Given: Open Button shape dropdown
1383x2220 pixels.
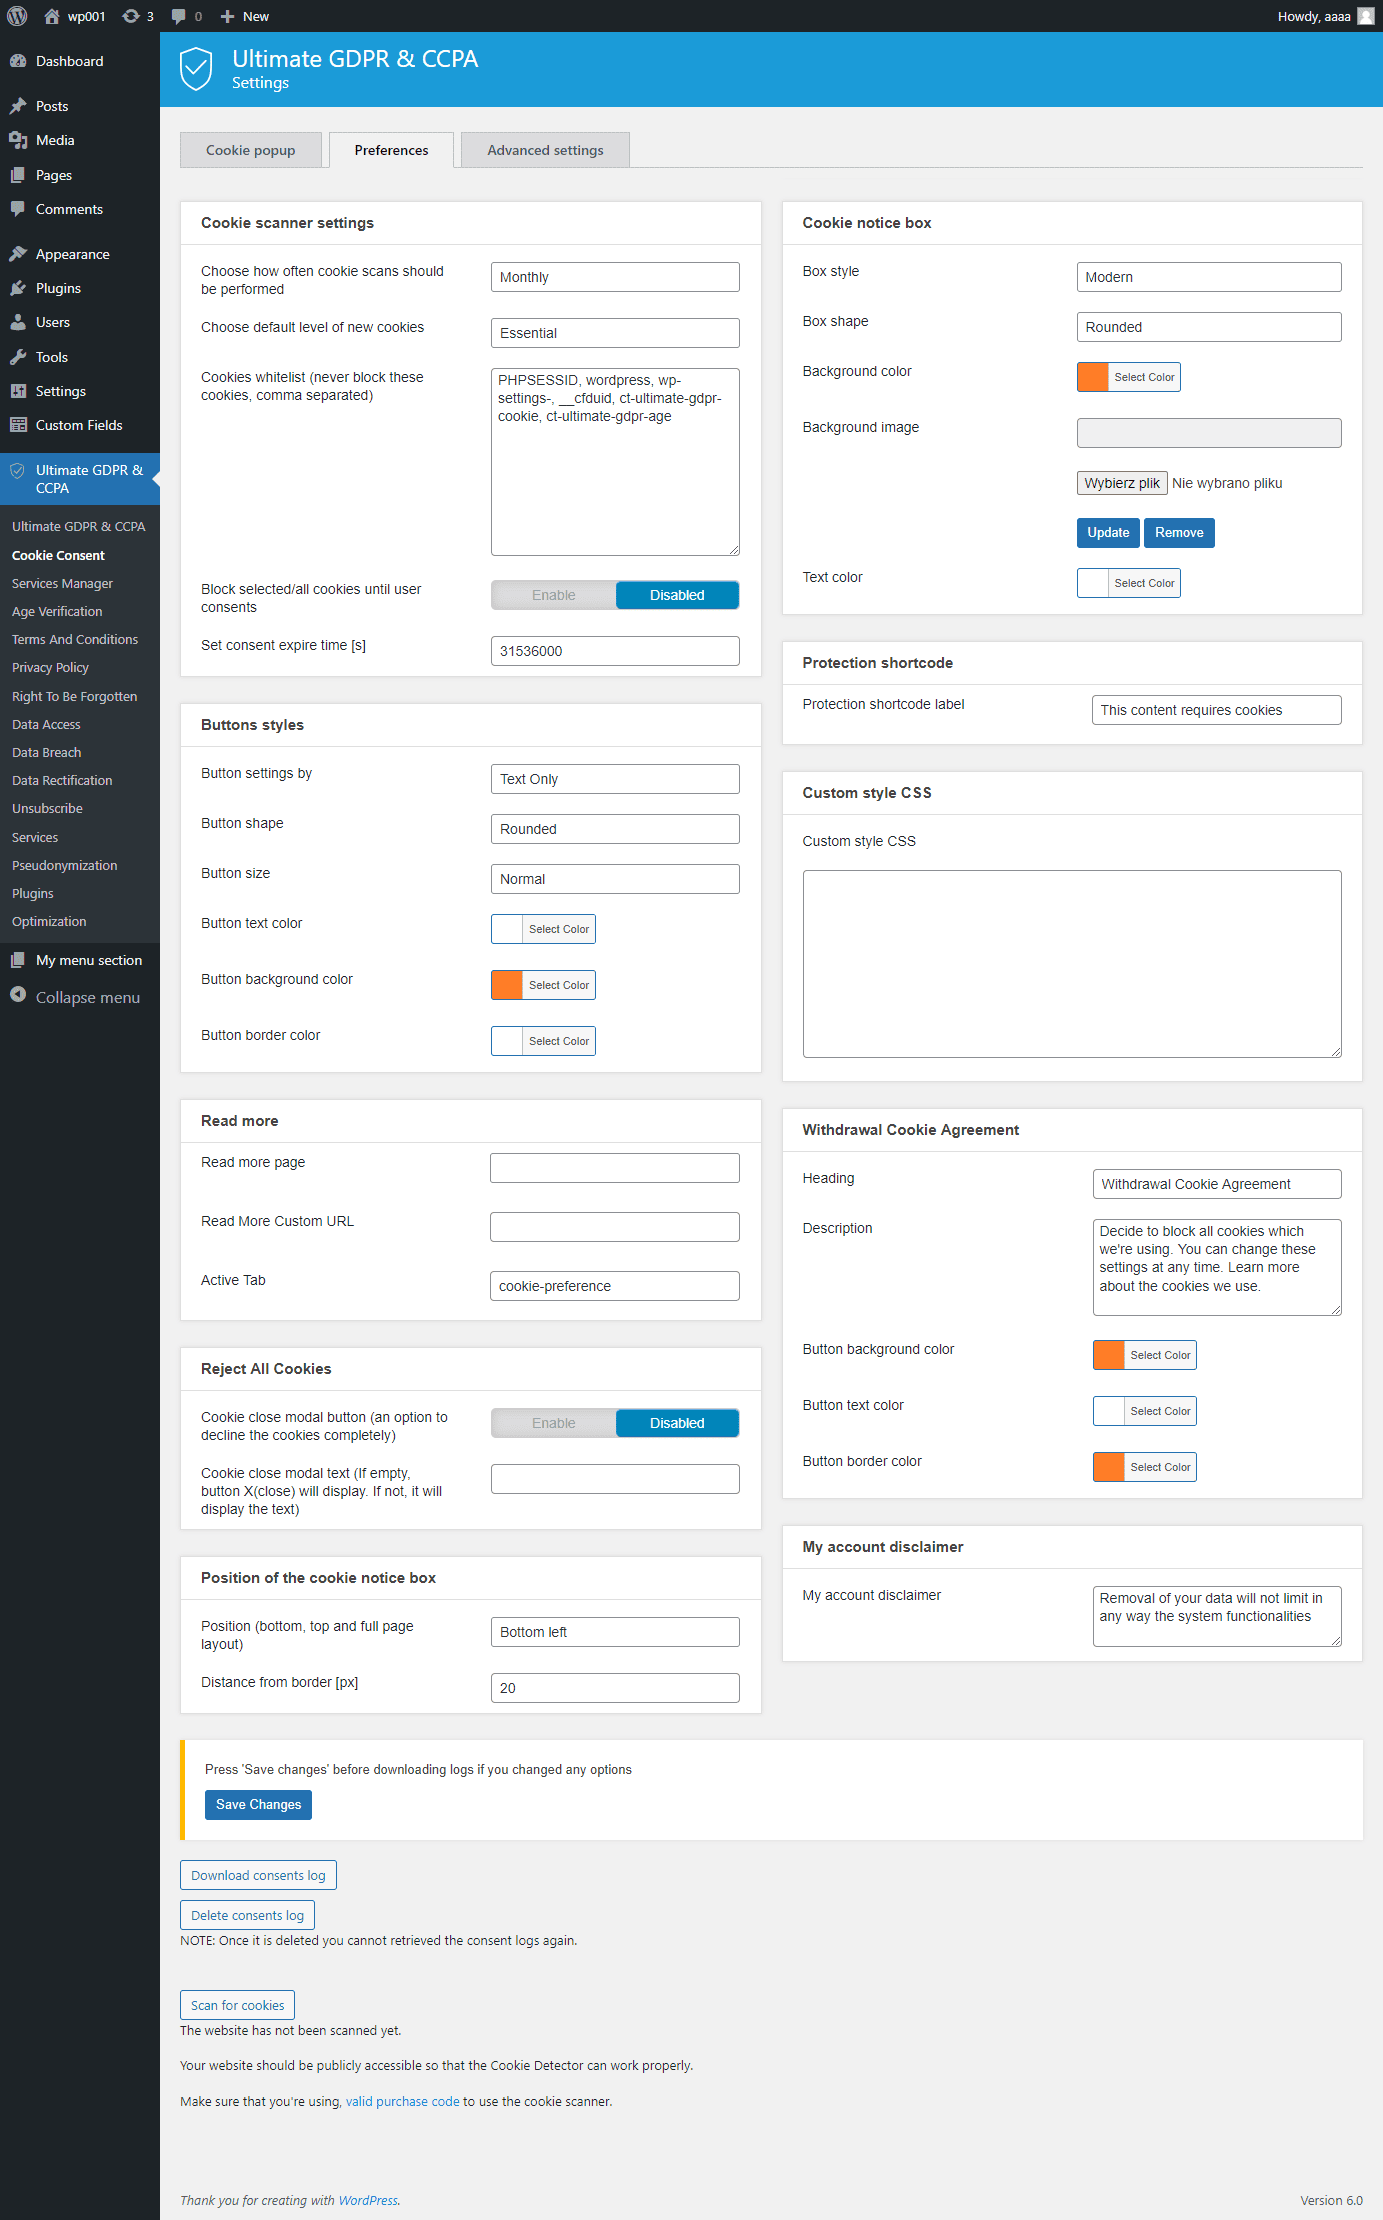Looking at the screenshot, I should [615, 829].
